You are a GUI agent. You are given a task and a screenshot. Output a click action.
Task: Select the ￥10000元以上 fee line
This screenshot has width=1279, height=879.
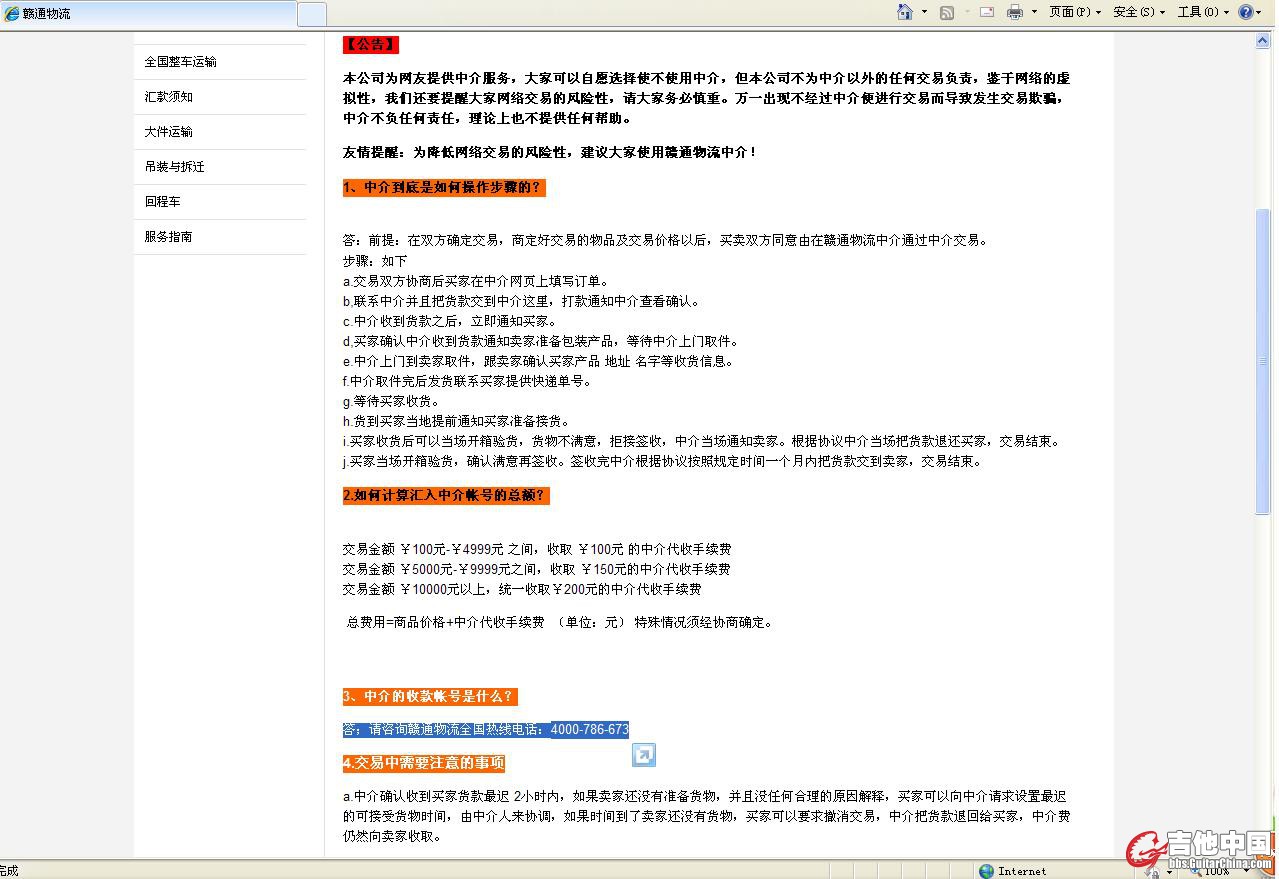(x=522, y=590)
